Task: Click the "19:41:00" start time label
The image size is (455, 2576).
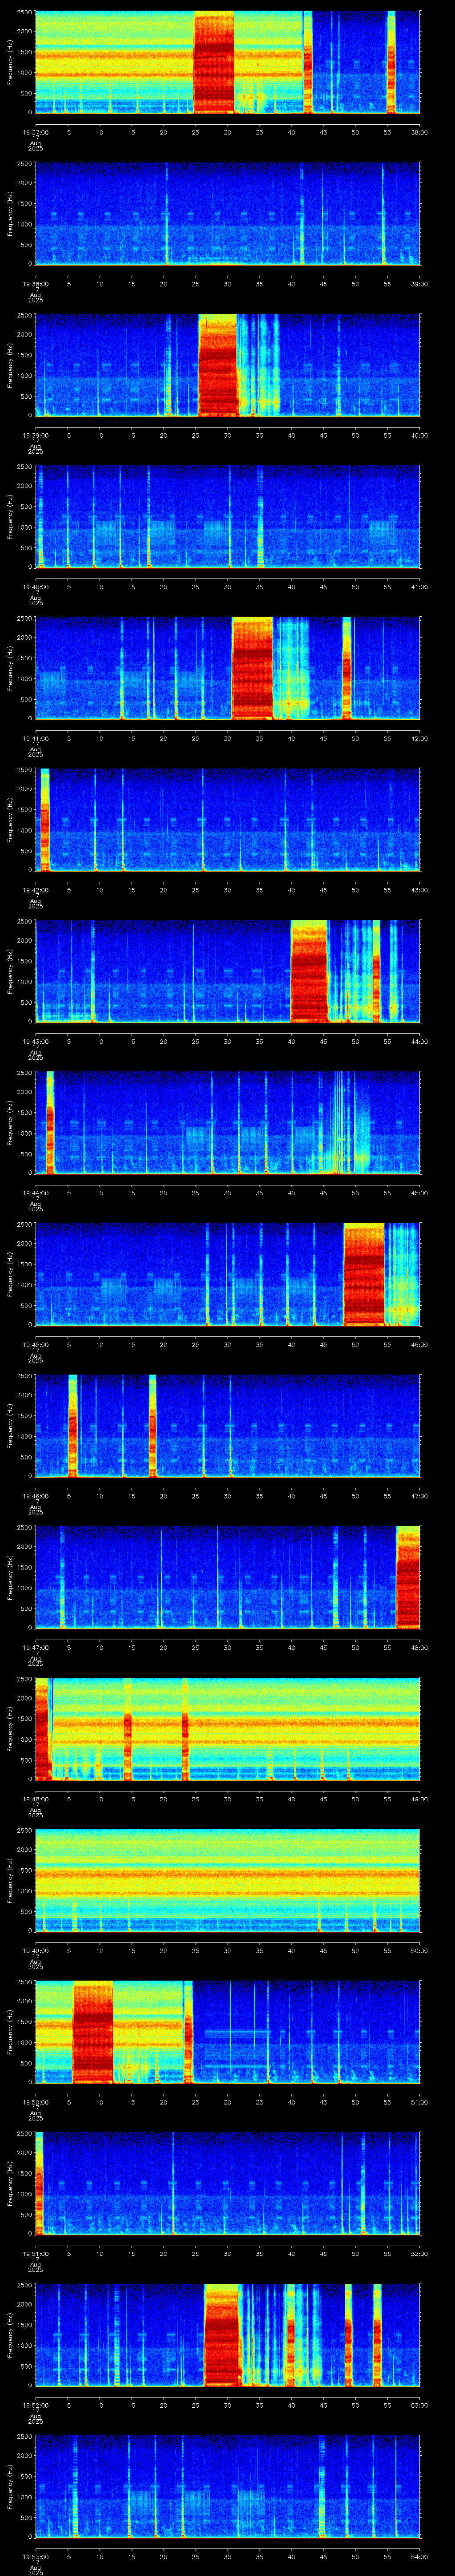Action: (x=35, y=738)
